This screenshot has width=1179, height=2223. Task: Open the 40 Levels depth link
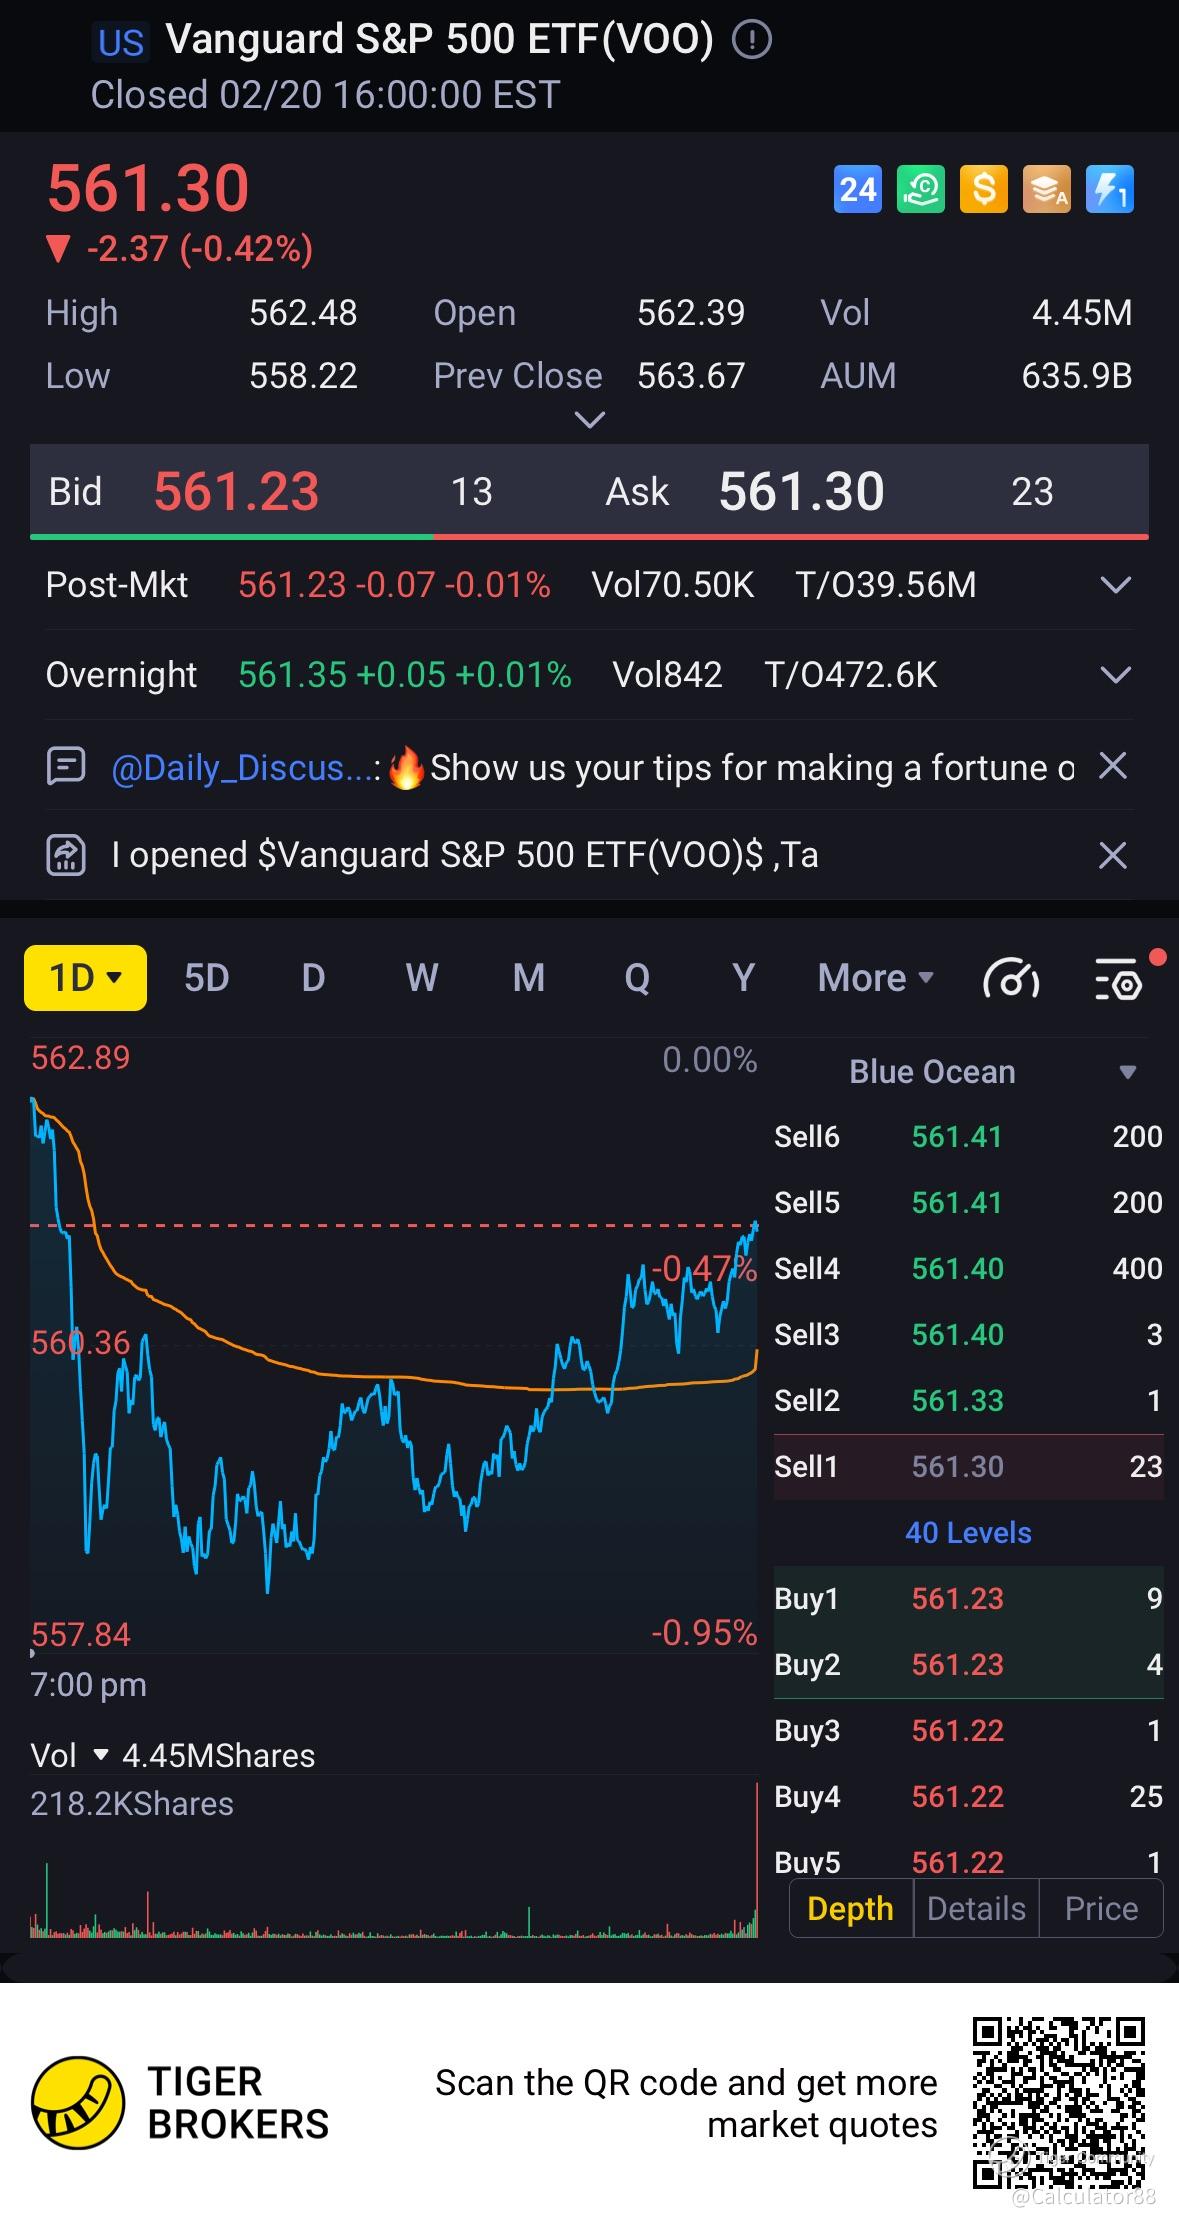(x=968, y=1532)
